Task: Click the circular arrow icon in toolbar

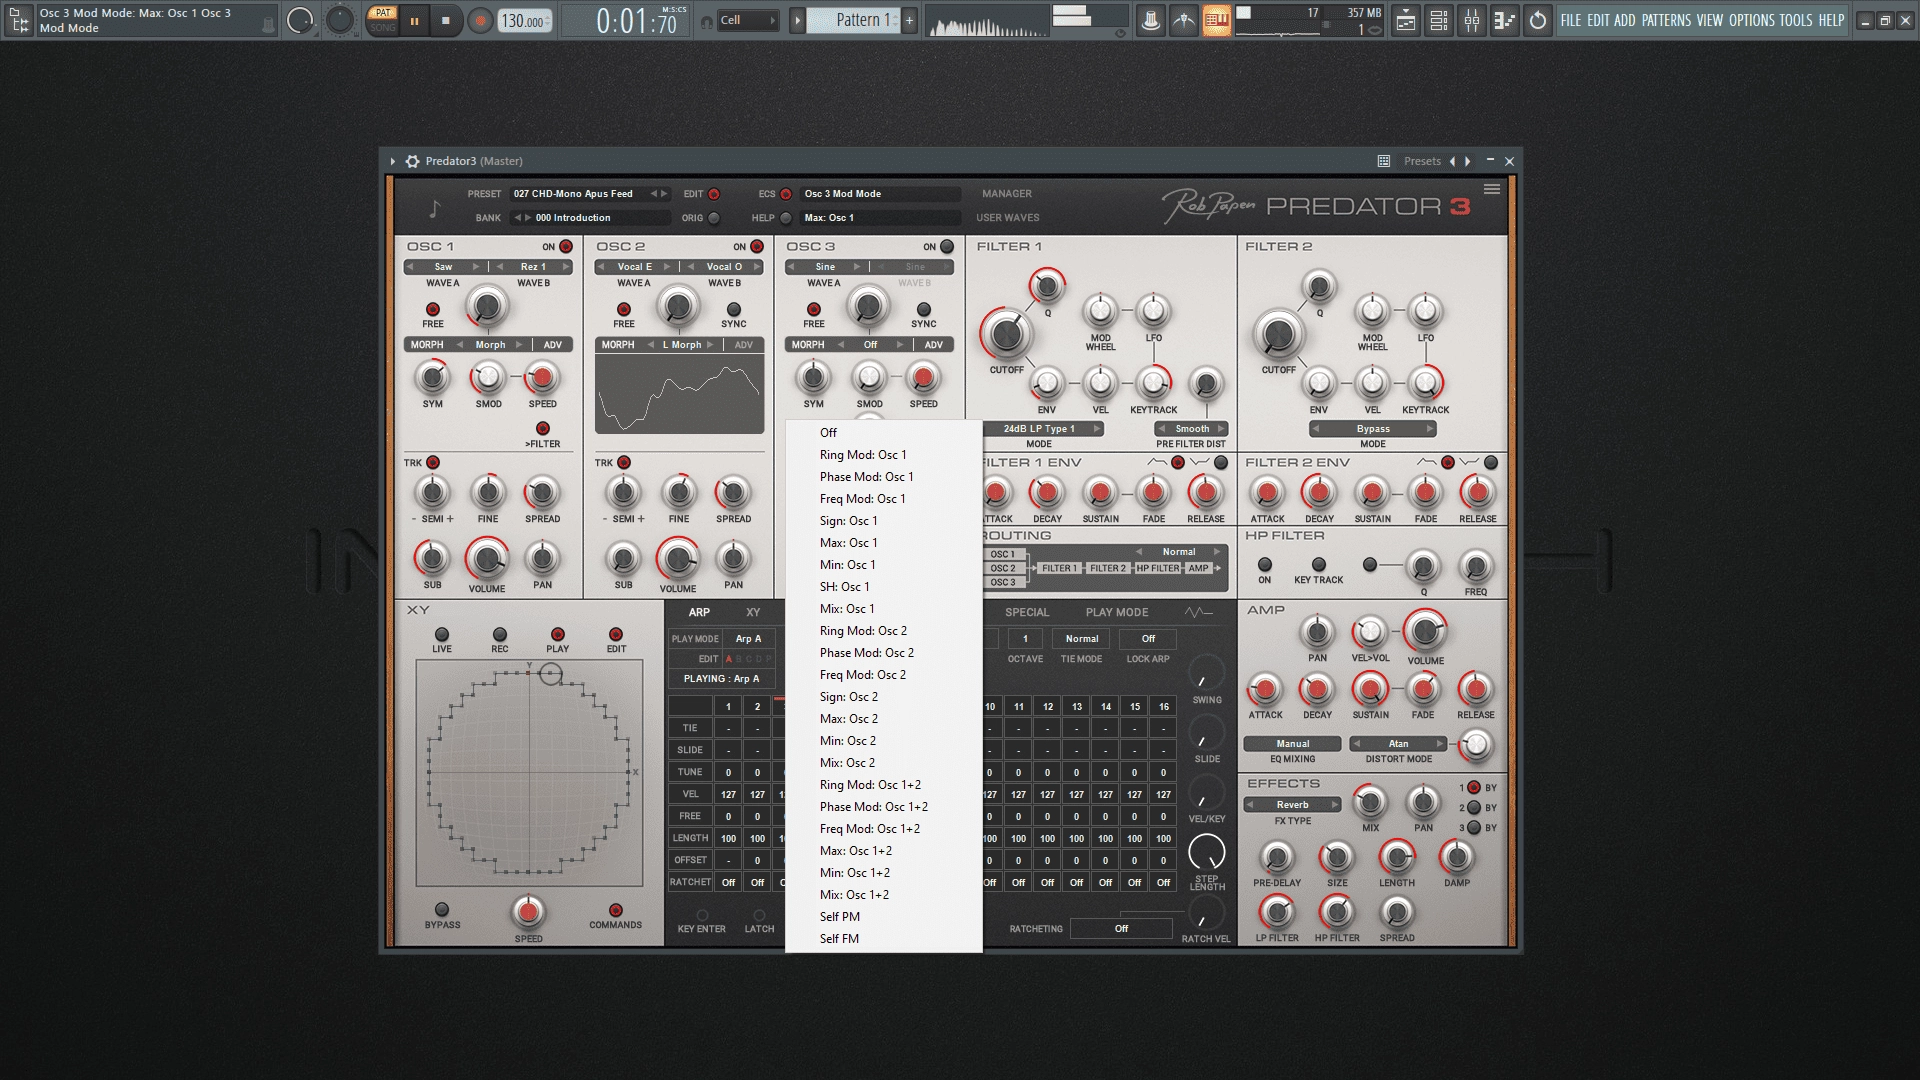Action: coord(1538,20)
